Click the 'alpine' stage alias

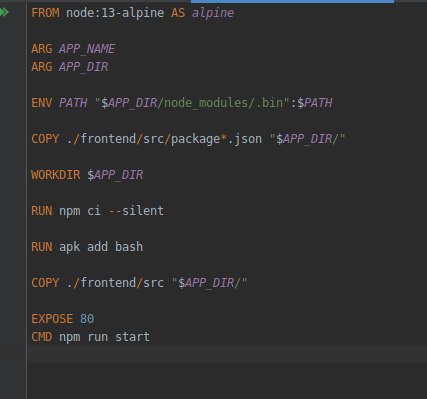point(213,13)
